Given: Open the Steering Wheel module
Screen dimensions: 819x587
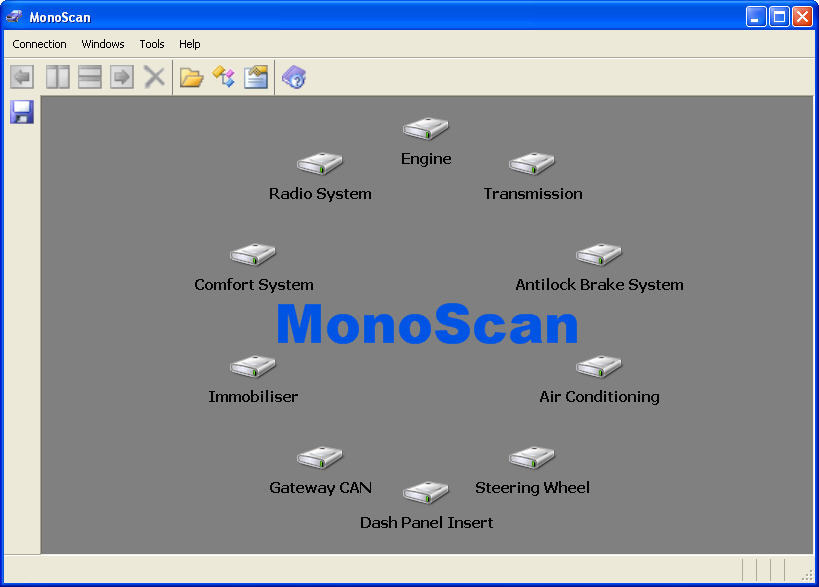Looking at the screenshot, I should click(x=532, y=458).
